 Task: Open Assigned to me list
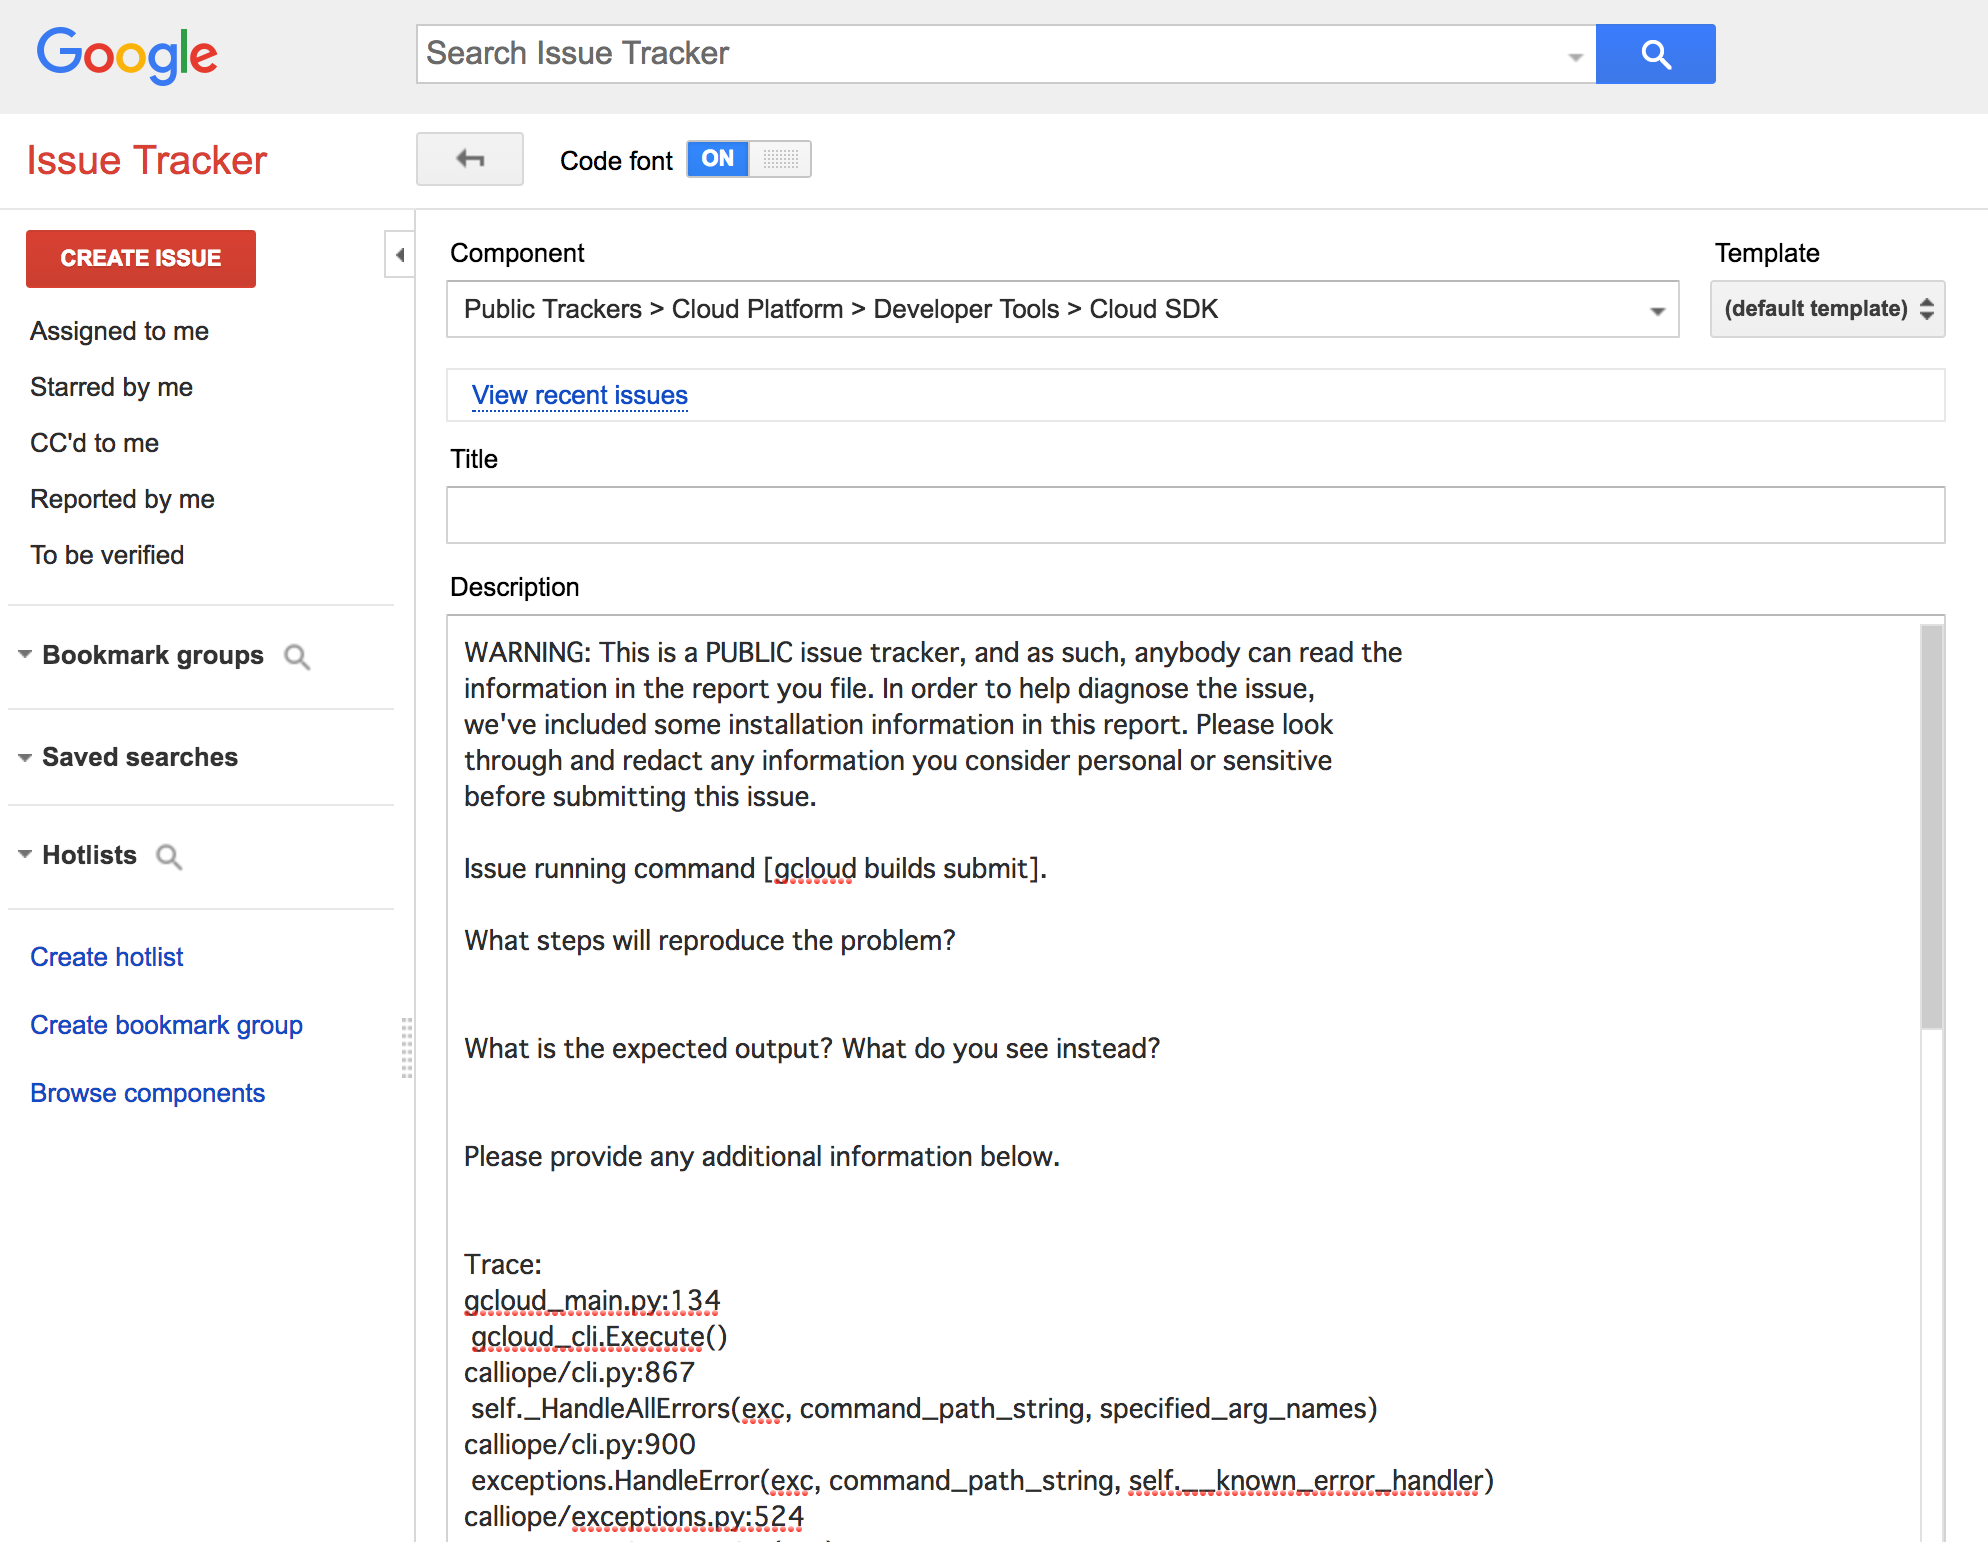pyautogui.click(x=120, y=331)
